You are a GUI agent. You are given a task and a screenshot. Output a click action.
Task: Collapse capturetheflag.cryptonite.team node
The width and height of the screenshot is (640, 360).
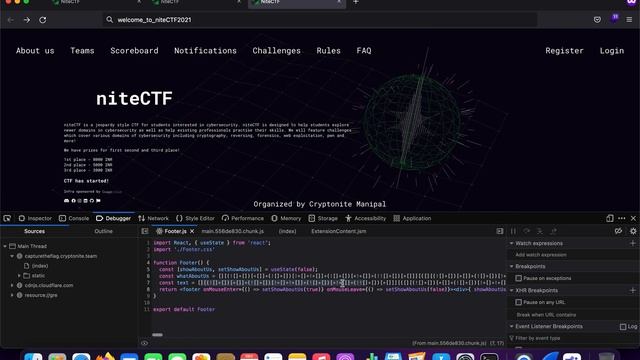click(x=12, y=256)
